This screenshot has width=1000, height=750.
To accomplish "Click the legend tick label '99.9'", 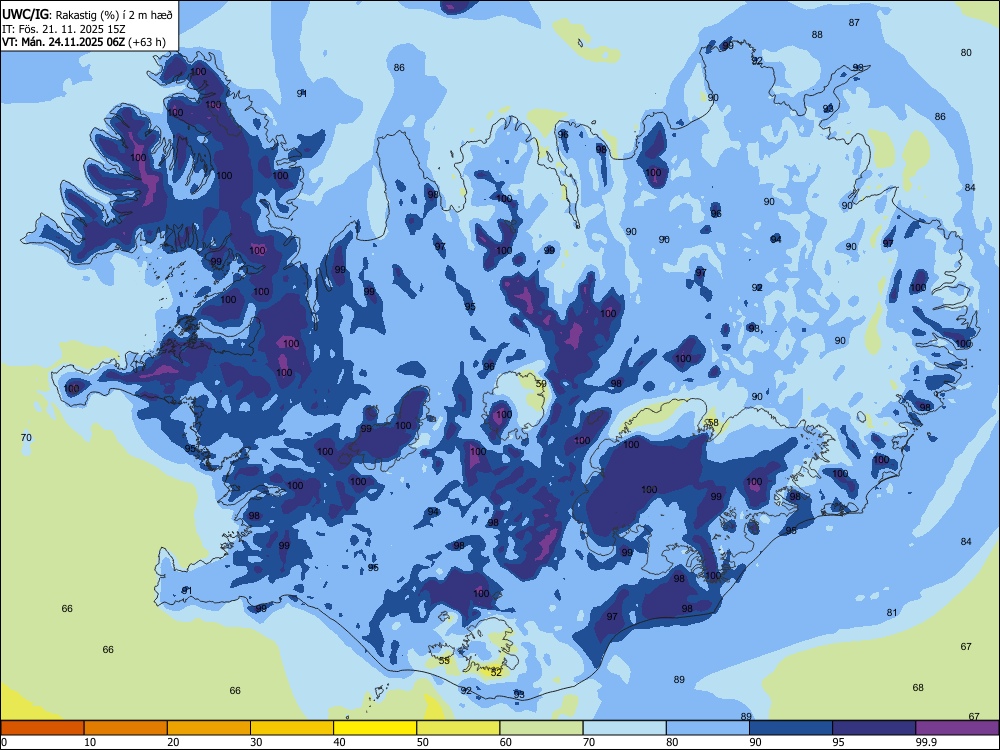I will point(925,742).
